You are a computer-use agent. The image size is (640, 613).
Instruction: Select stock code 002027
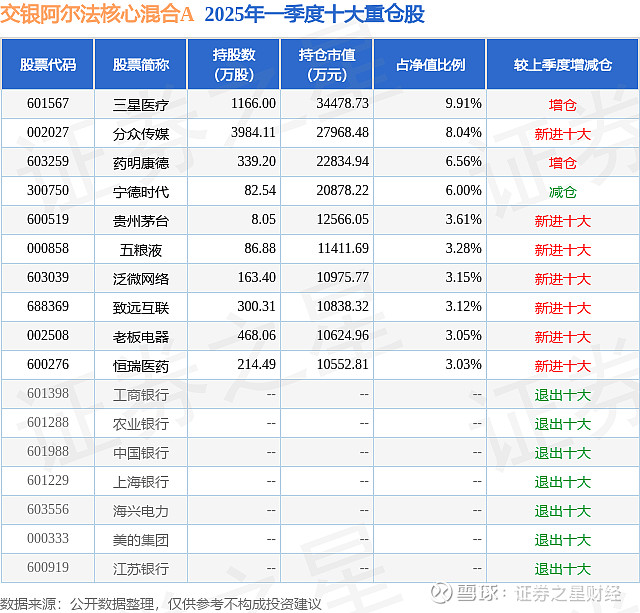click(48, 133)
